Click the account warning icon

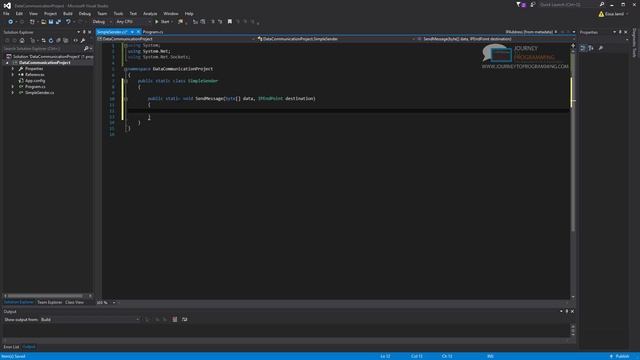pos(601,14)
